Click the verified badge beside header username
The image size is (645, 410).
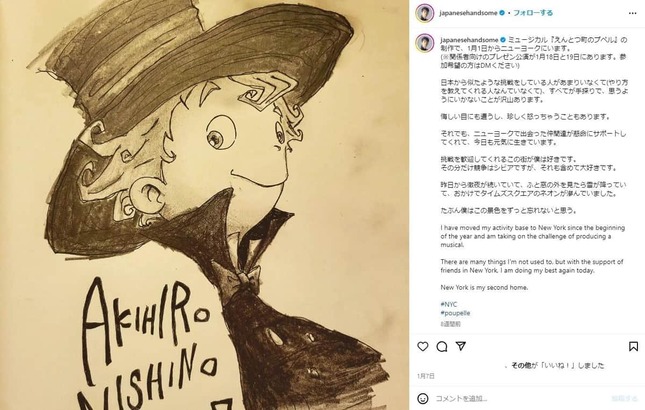[x=502, y=13]
